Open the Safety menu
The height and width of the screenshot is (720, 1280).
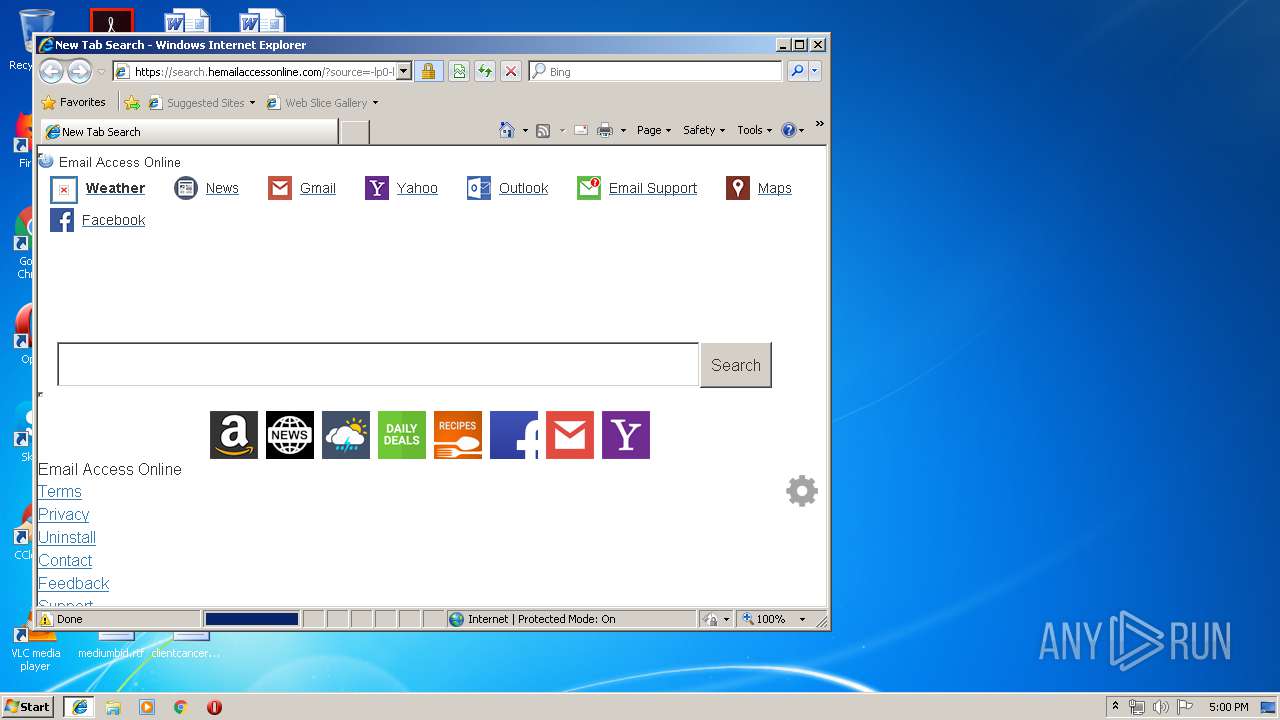(x=704, y=130)
